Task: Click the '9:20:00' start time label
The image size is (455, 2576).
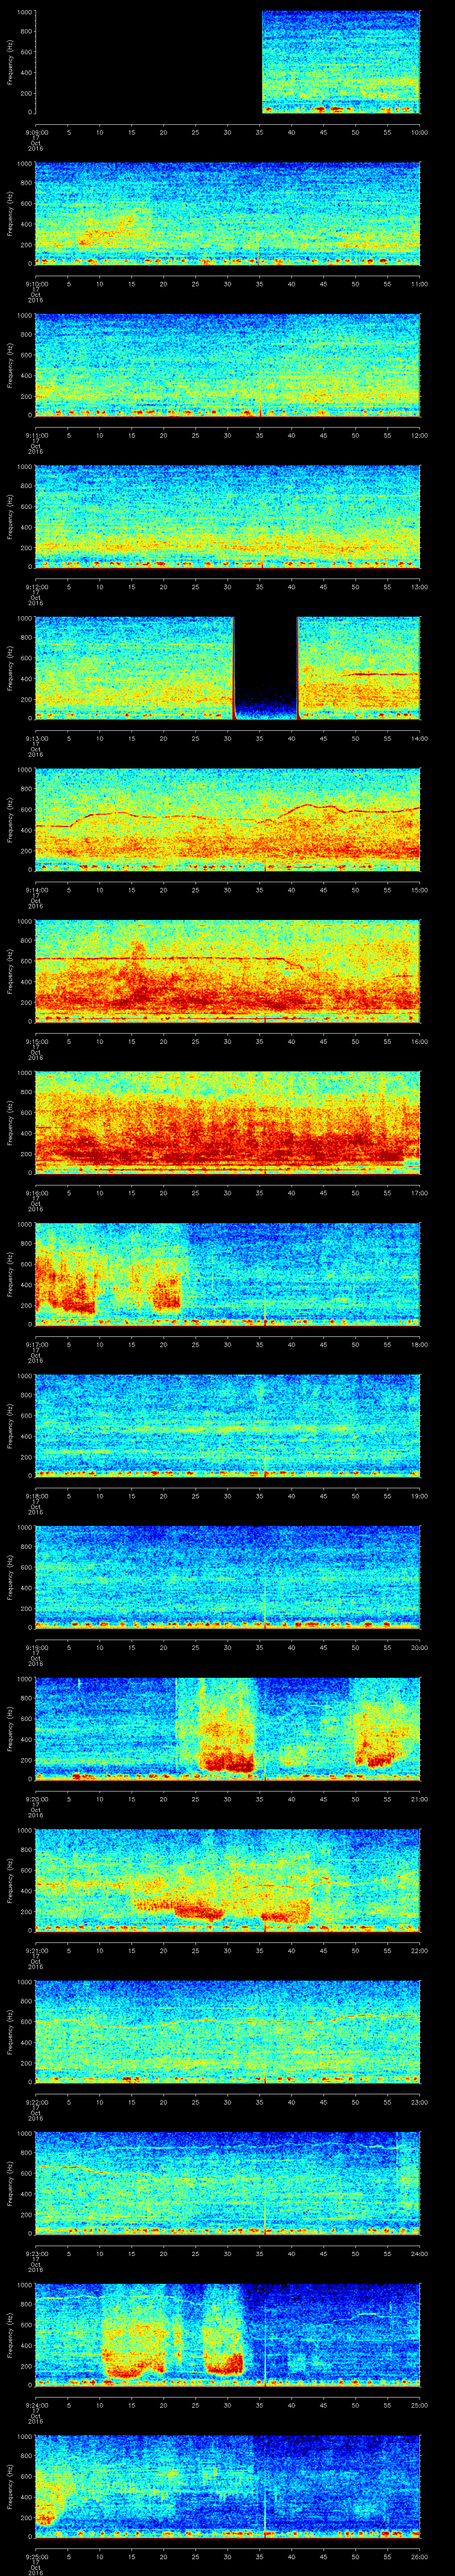Action: pyautogui.click(x=36, y=1799)
